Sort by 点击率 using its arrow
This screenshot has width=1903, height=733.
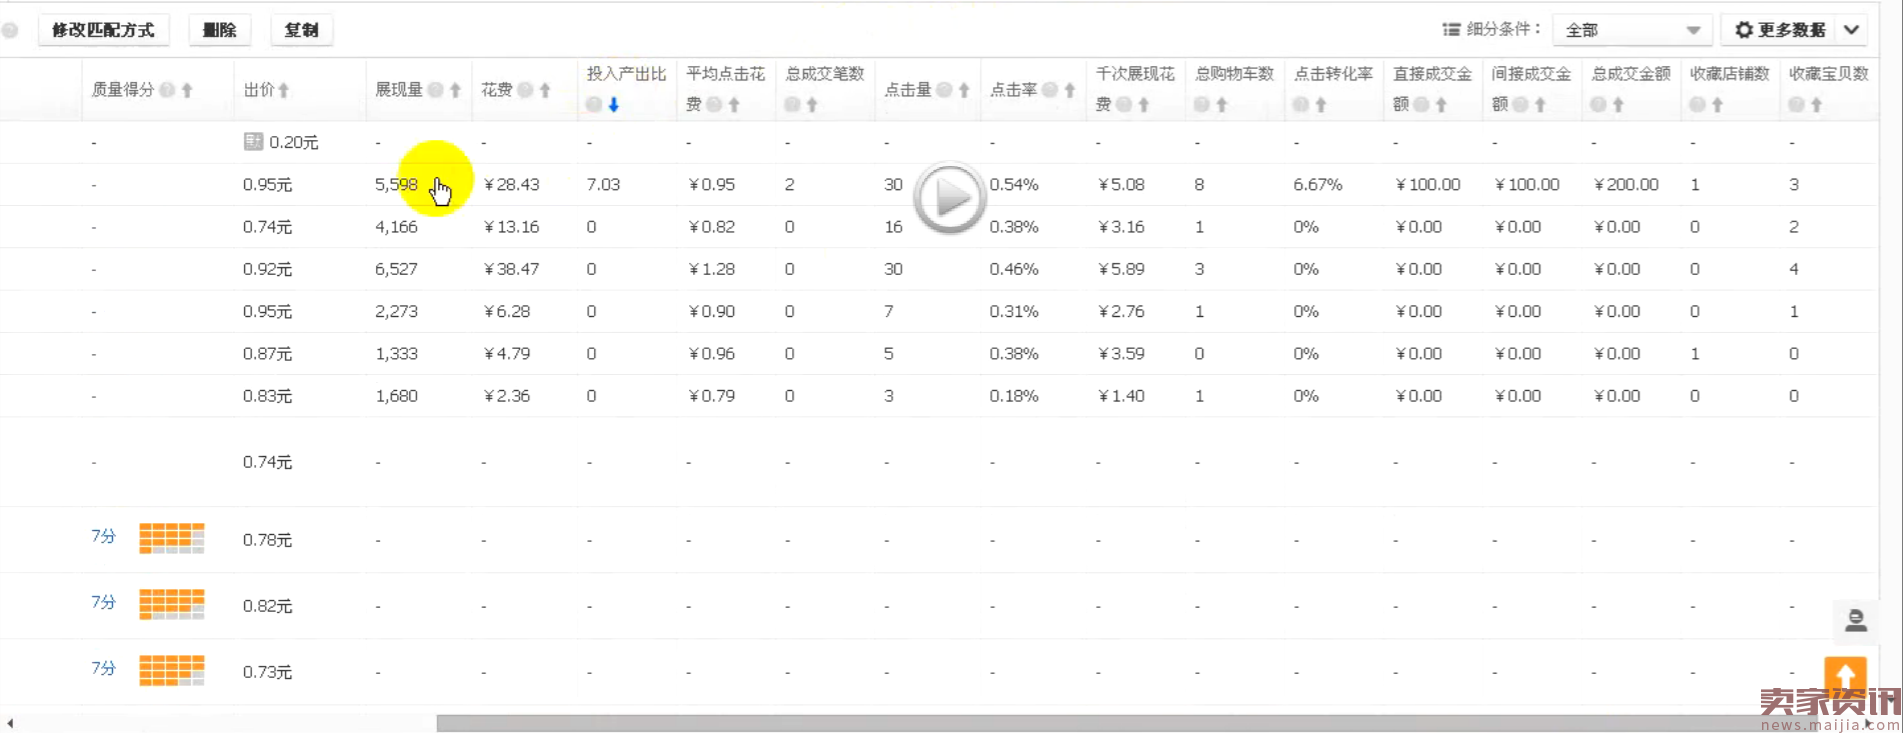coord(1070,90)
